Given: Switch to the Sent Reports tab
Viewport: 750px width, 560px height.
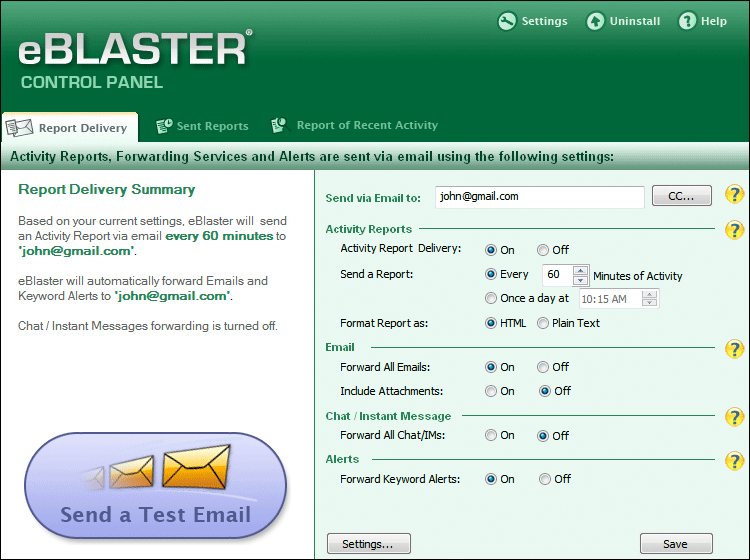Looking at the screenshot, I should point(203,126).
